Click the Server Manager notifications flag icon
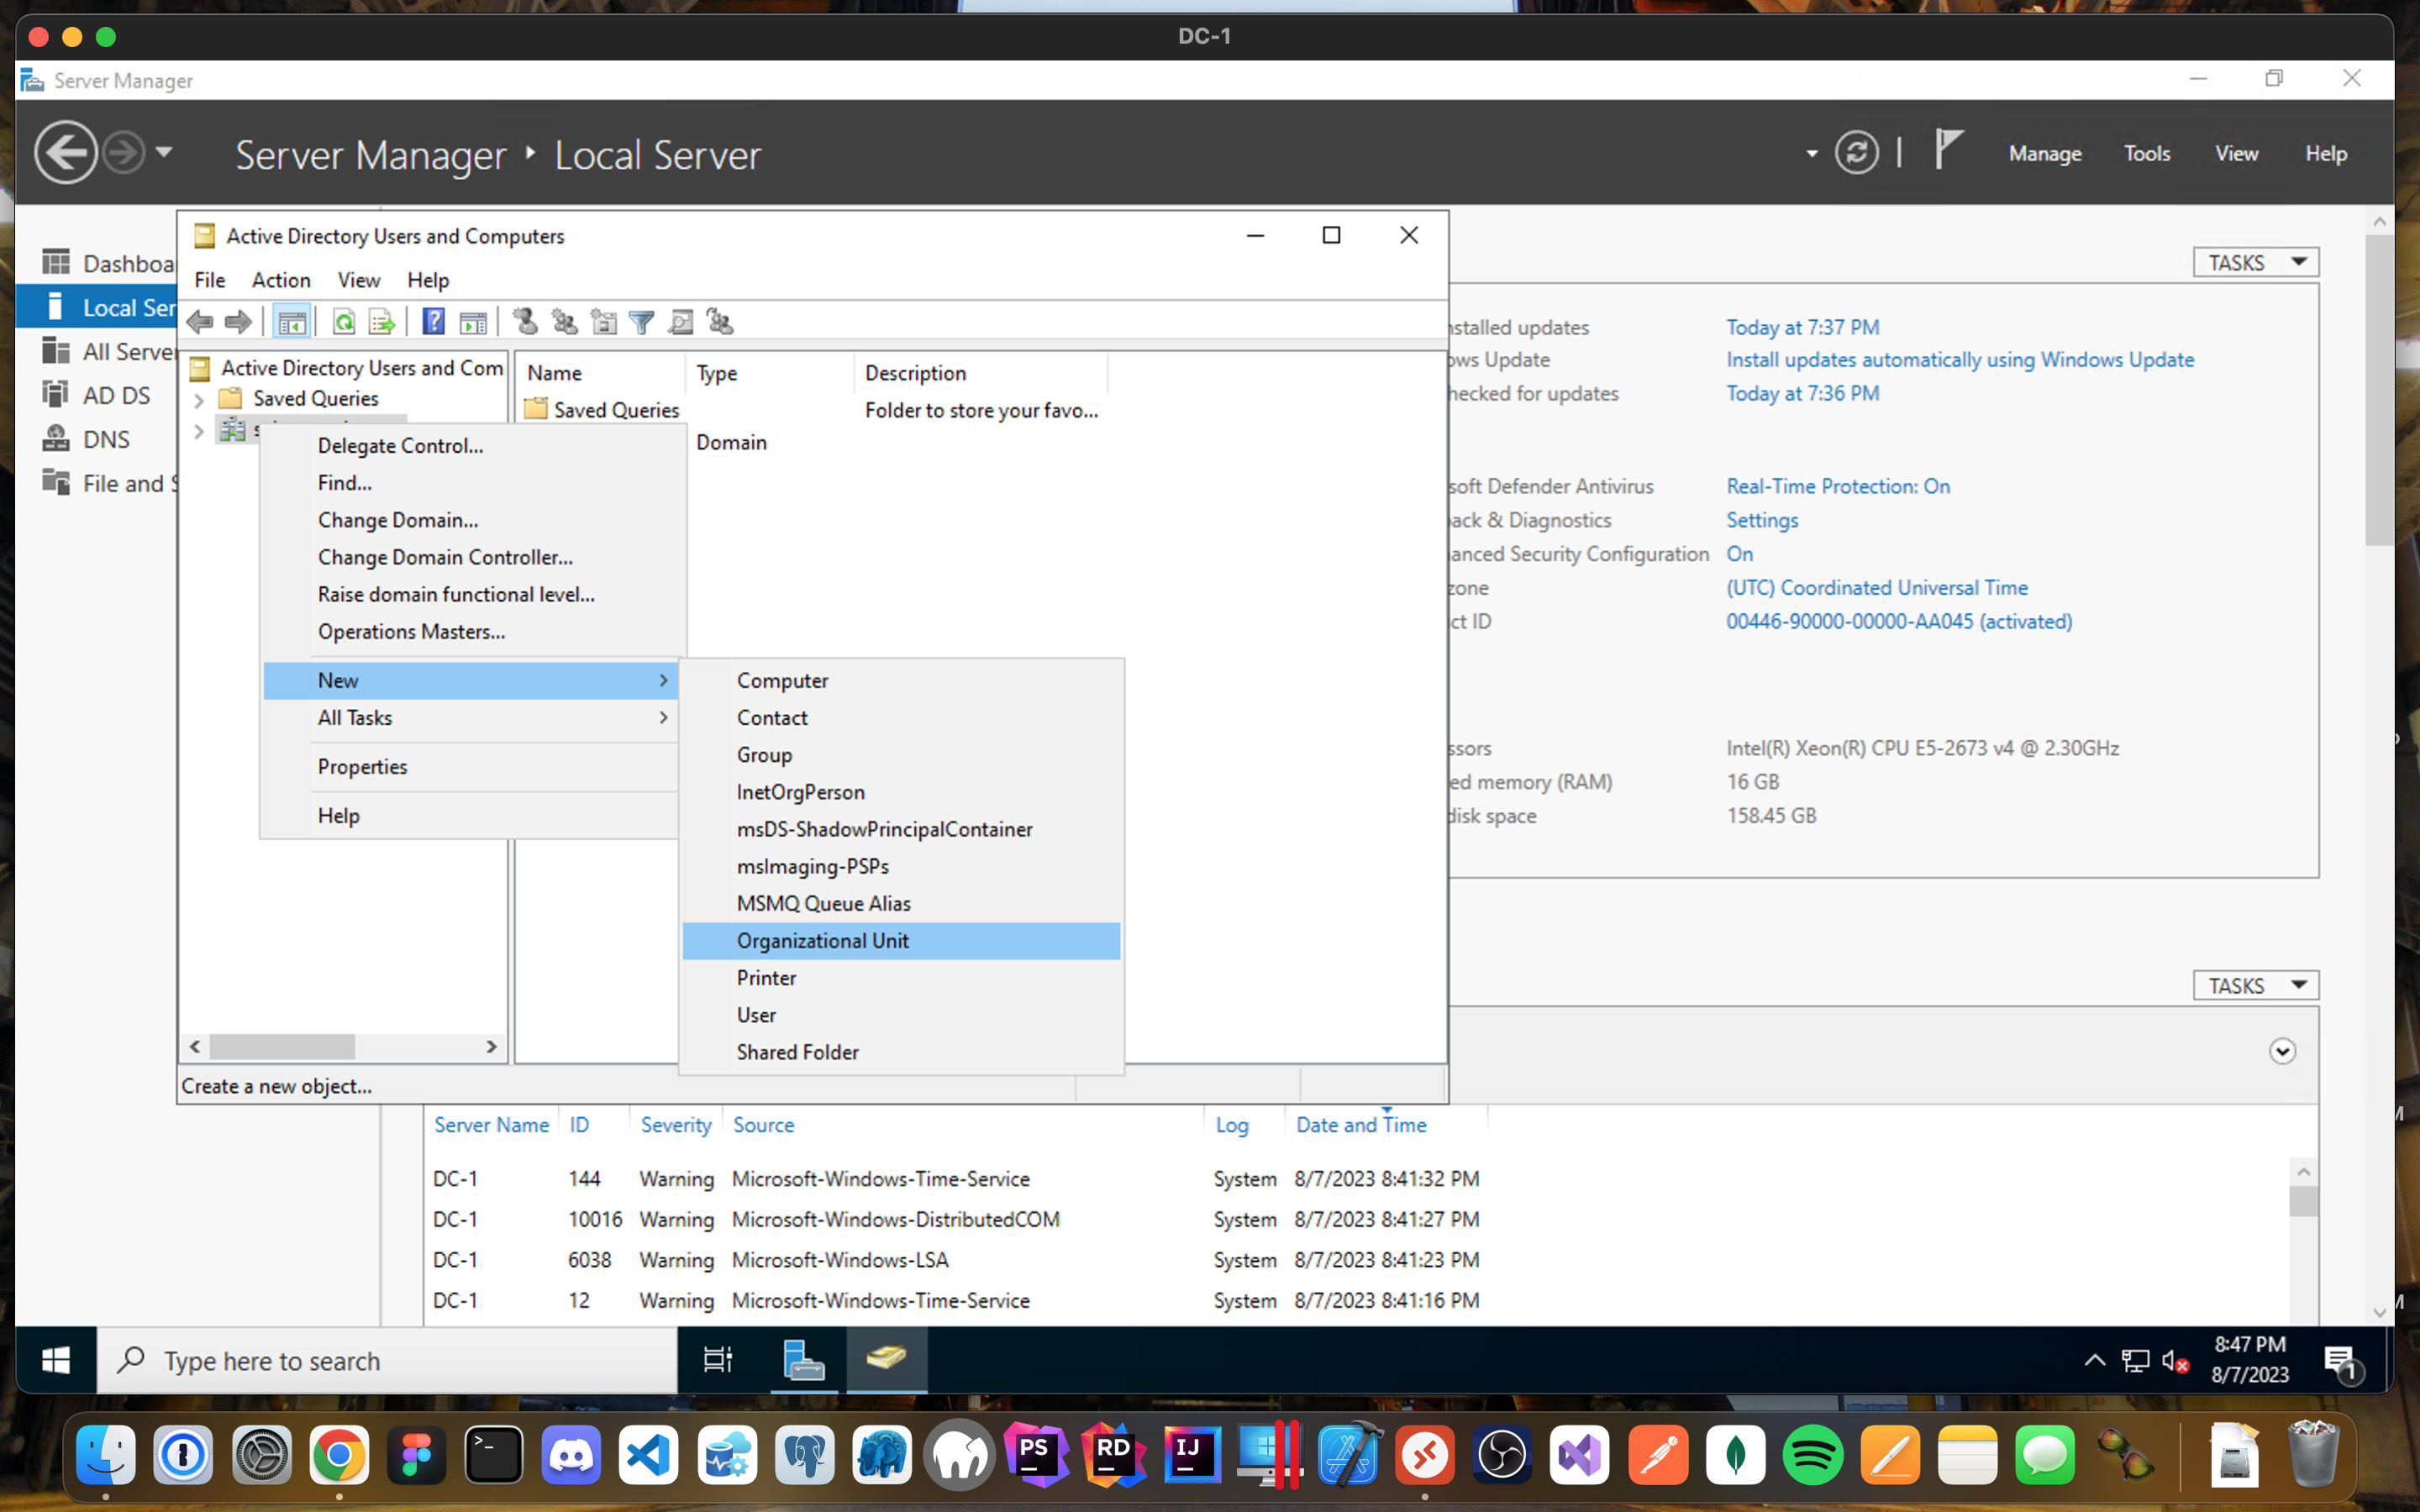The width and height of the screenshot is (2420, 1512). [1947, 152]
